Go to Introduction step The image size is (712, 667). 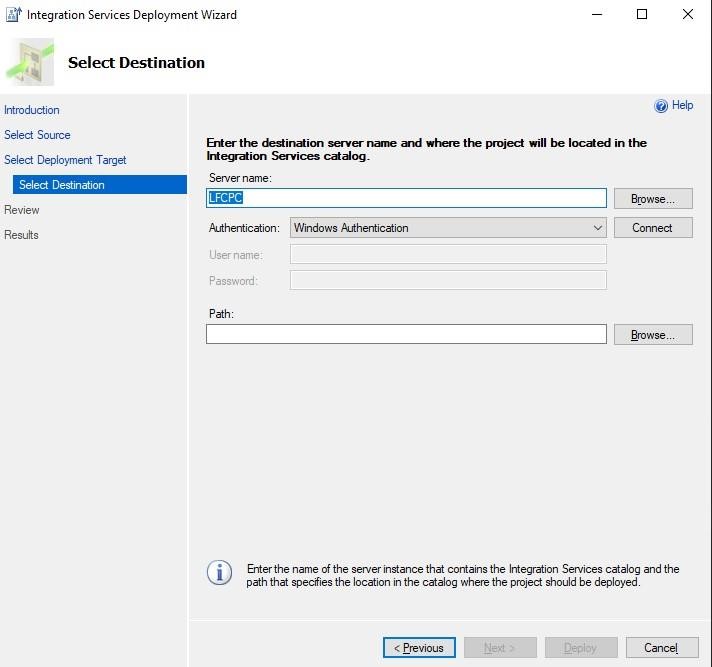[32, 110]
